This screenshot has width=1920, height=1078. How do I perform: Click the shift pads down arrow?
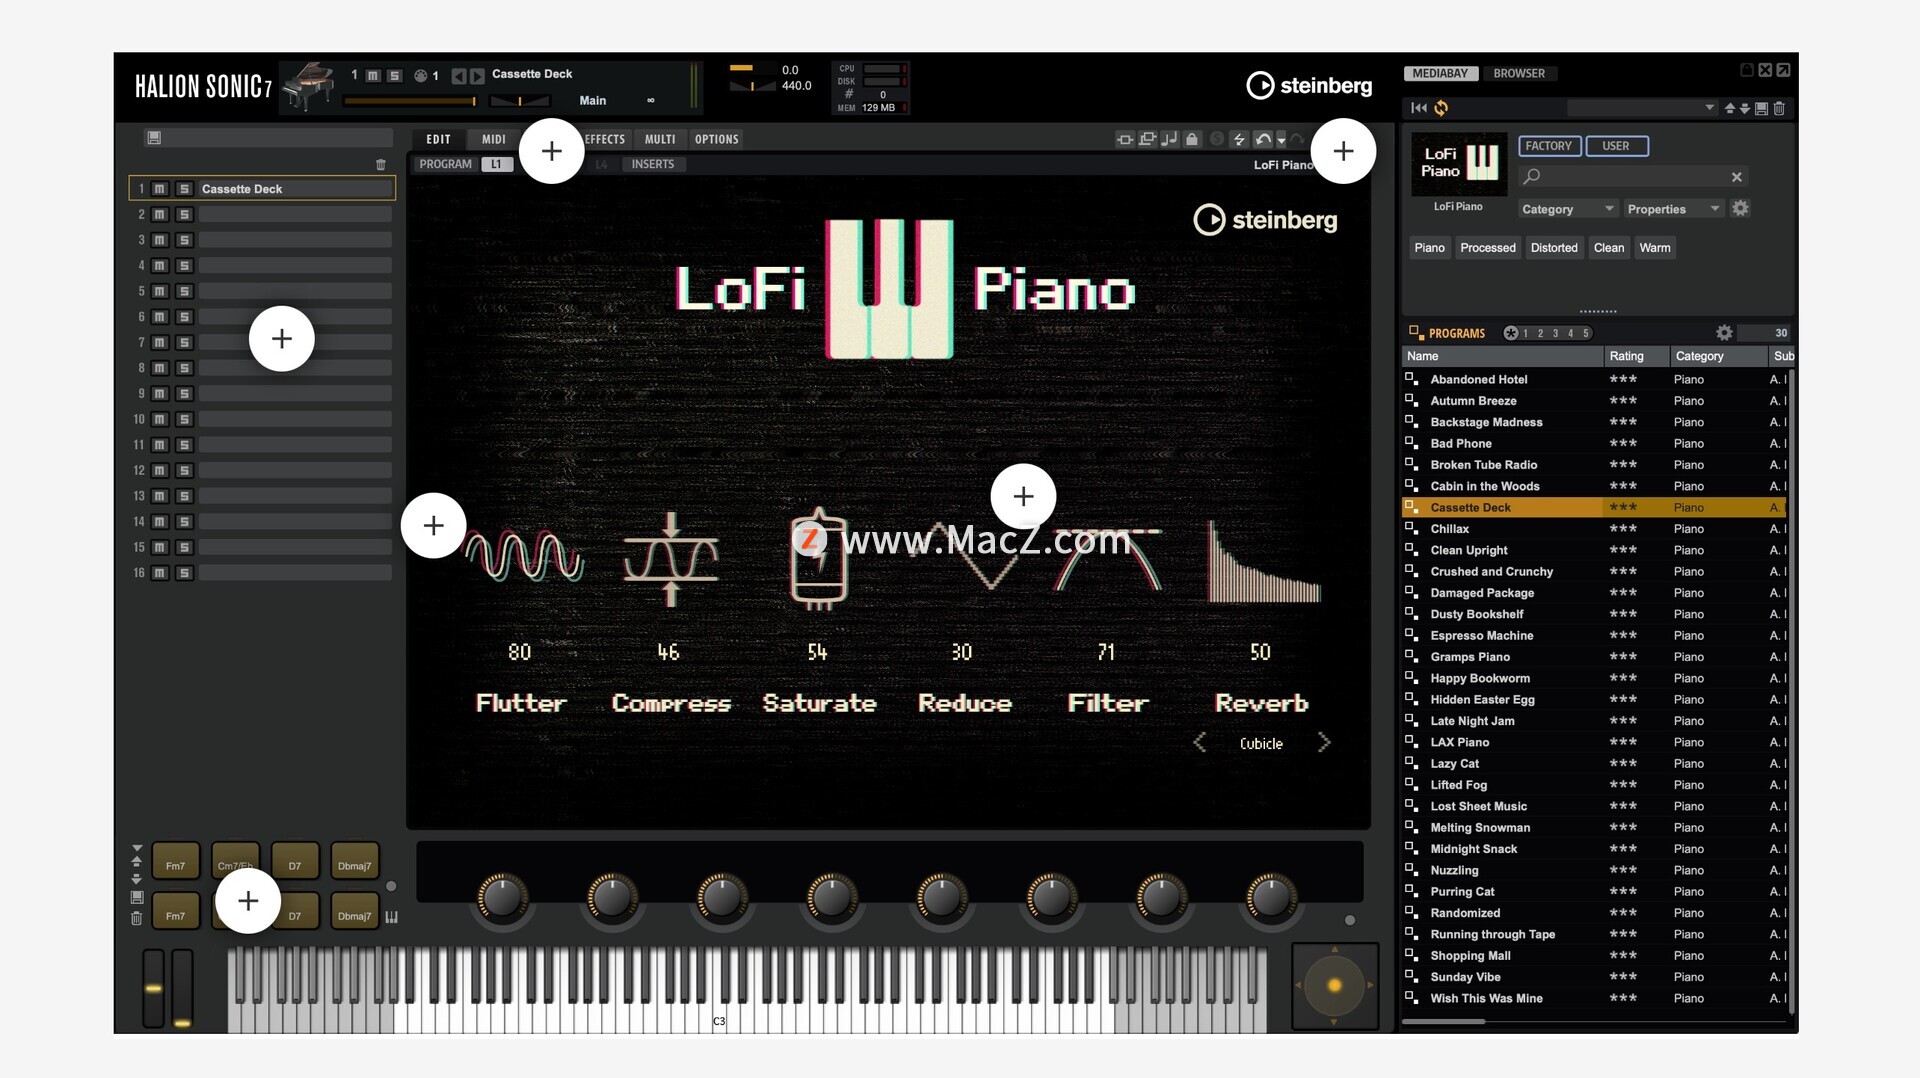click(x=137, y=879)
